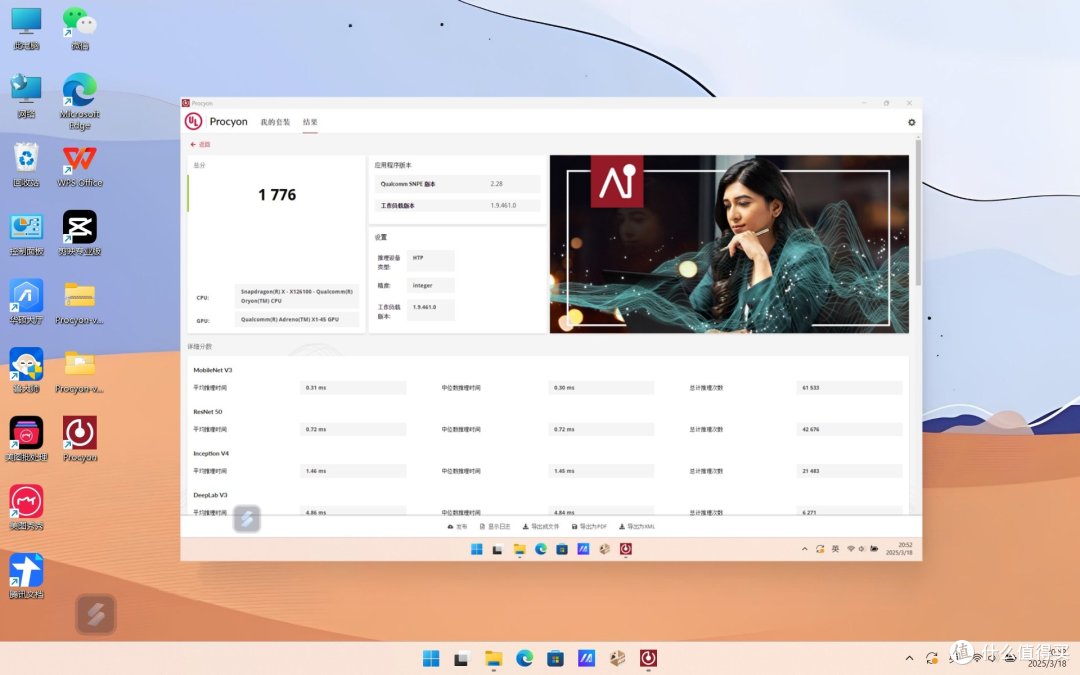The height and width of the screenshot is (675, 1080).
Task: Launch the 剪映专业版 desktop shortcut
Action: (x=80, y=233)
